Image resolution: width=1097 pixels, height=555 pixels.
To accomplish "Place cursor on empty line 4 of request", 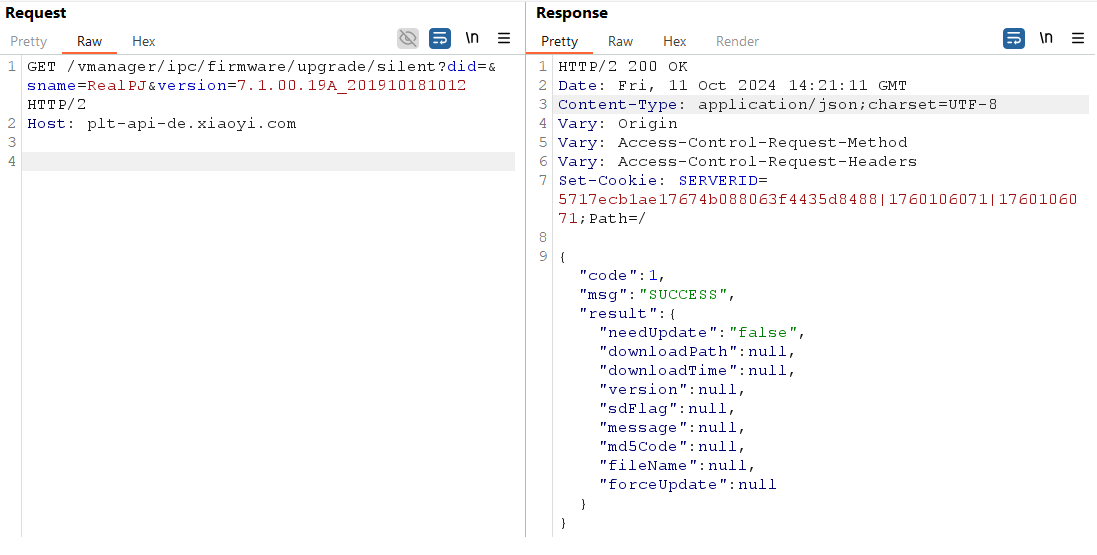I will tap(268, 162).
